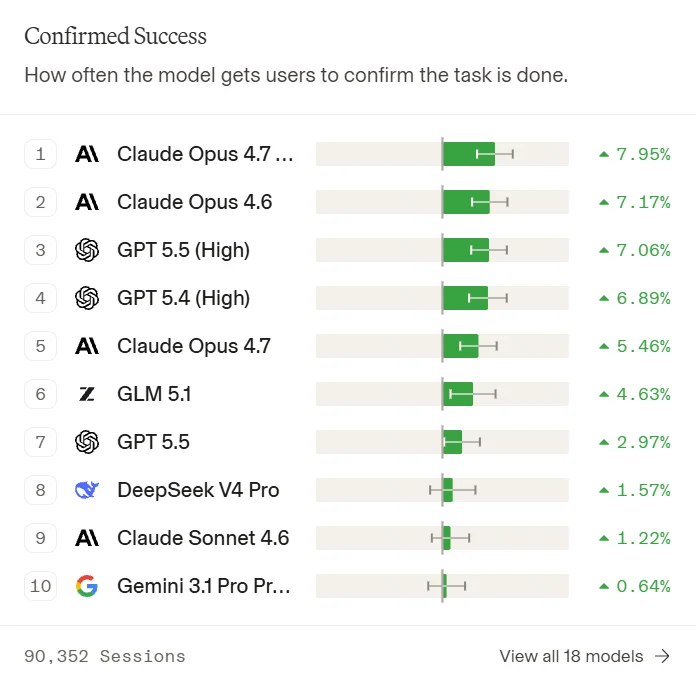Select the Claude Opus 4.7 … model name in first row
This screenshot has width=696, height=682.
205,155
